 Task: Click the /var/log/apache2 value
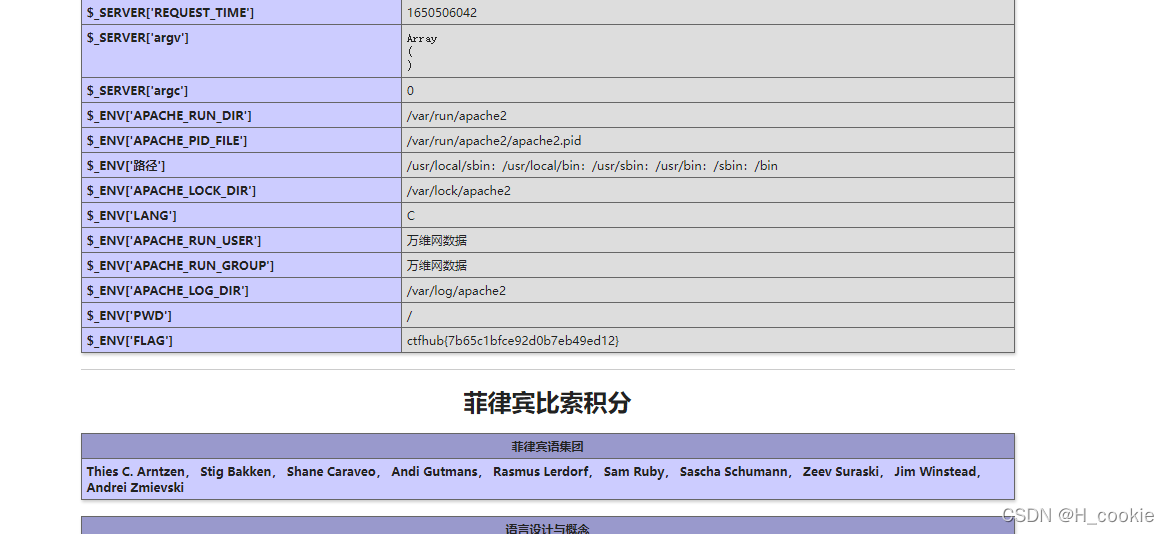click(456, 290)
